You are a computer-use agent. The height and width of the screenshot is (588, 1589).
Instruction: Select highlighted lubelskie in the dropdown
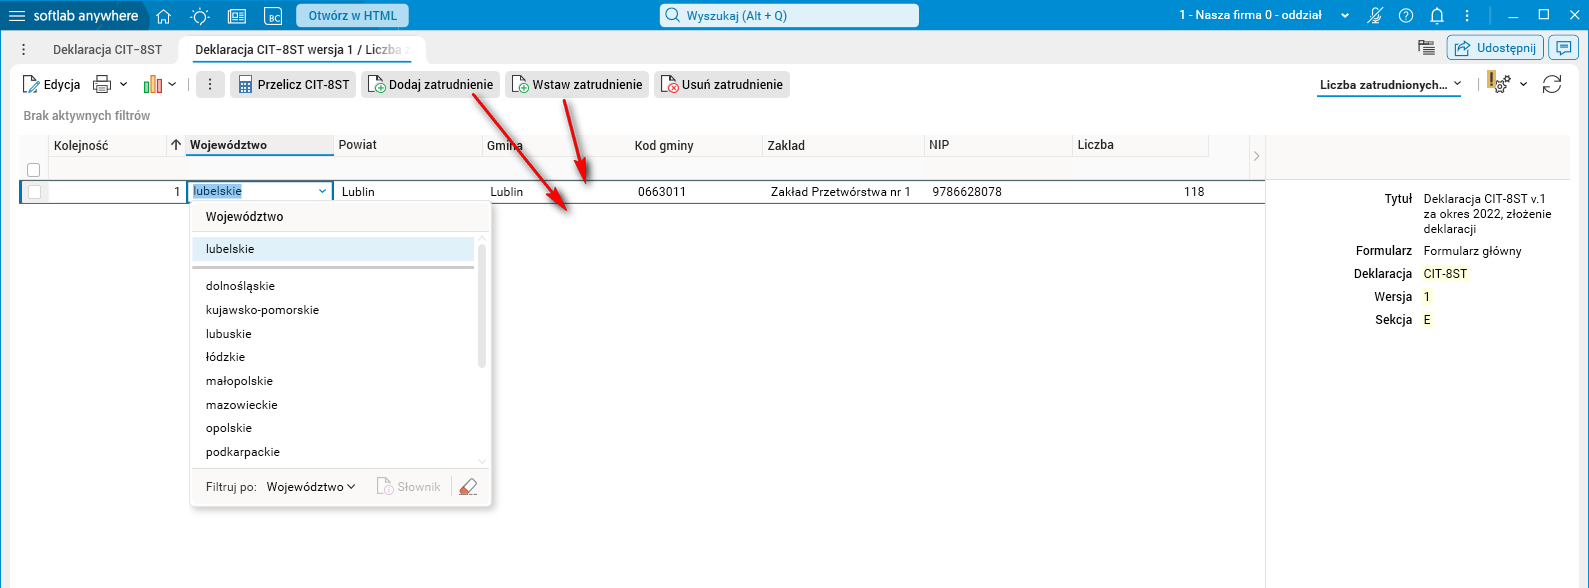point(333,249)
